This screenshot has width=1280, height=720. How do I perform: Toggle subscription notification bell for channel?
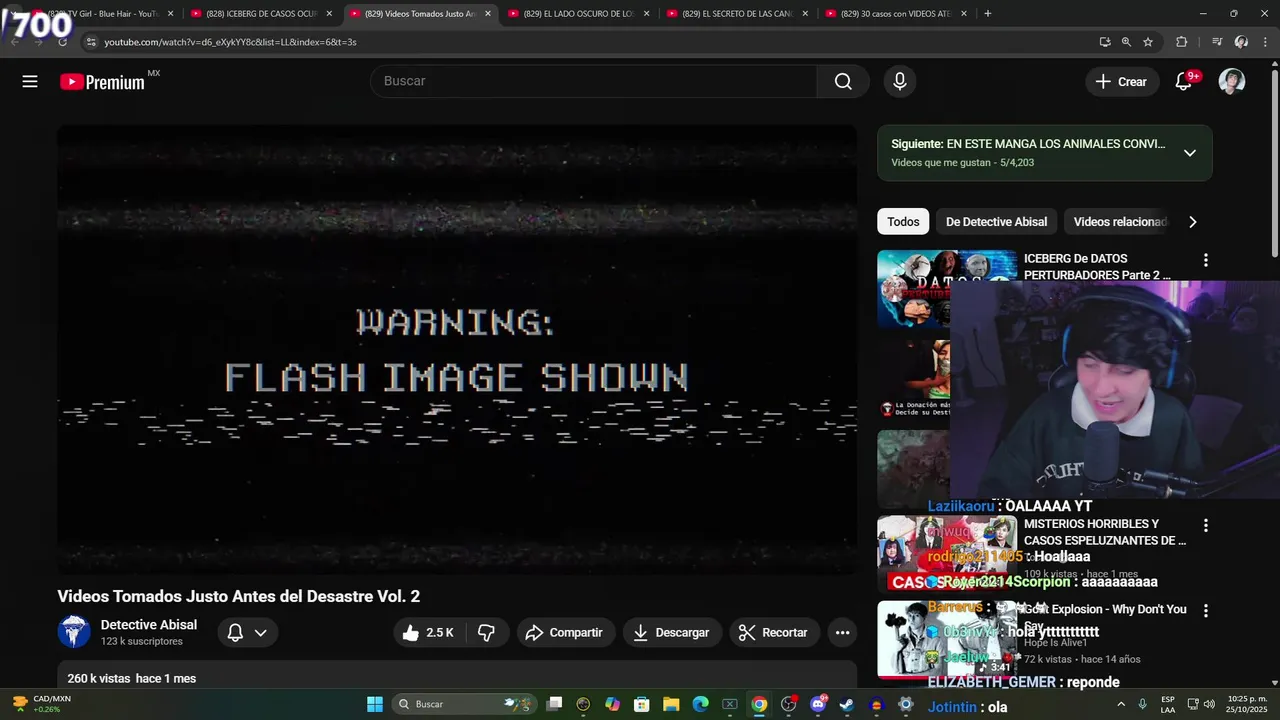click(x=247, y=632)
